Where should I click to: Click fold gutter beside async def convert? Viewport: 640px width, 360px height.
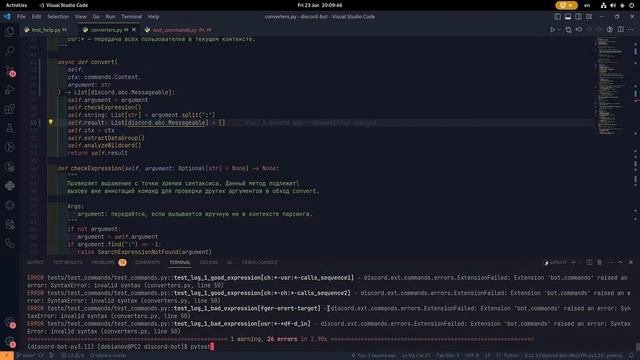pos(43,62)
